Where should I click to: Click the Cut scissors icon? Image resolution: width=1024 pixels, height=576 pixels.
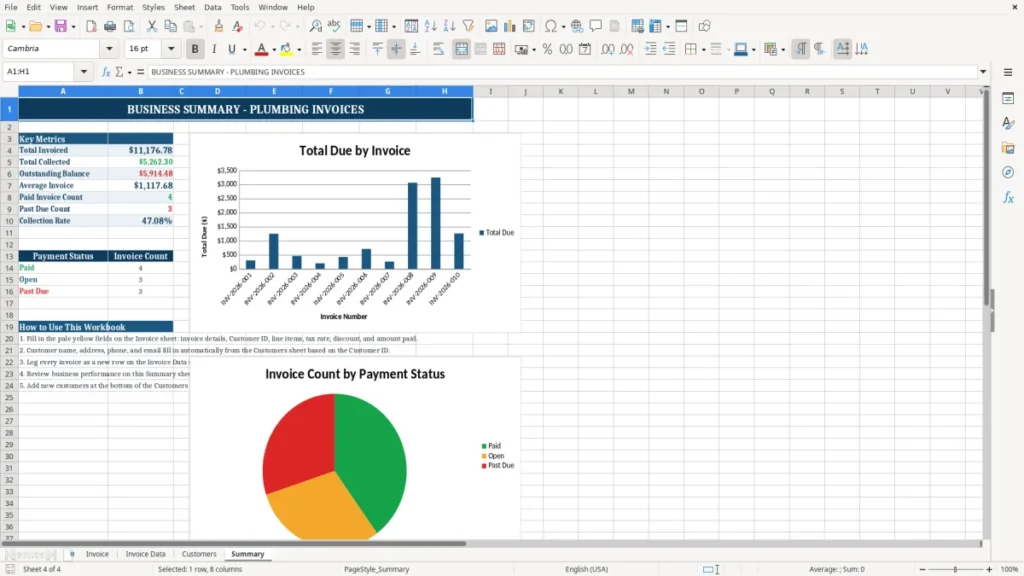tap(152, 26)
